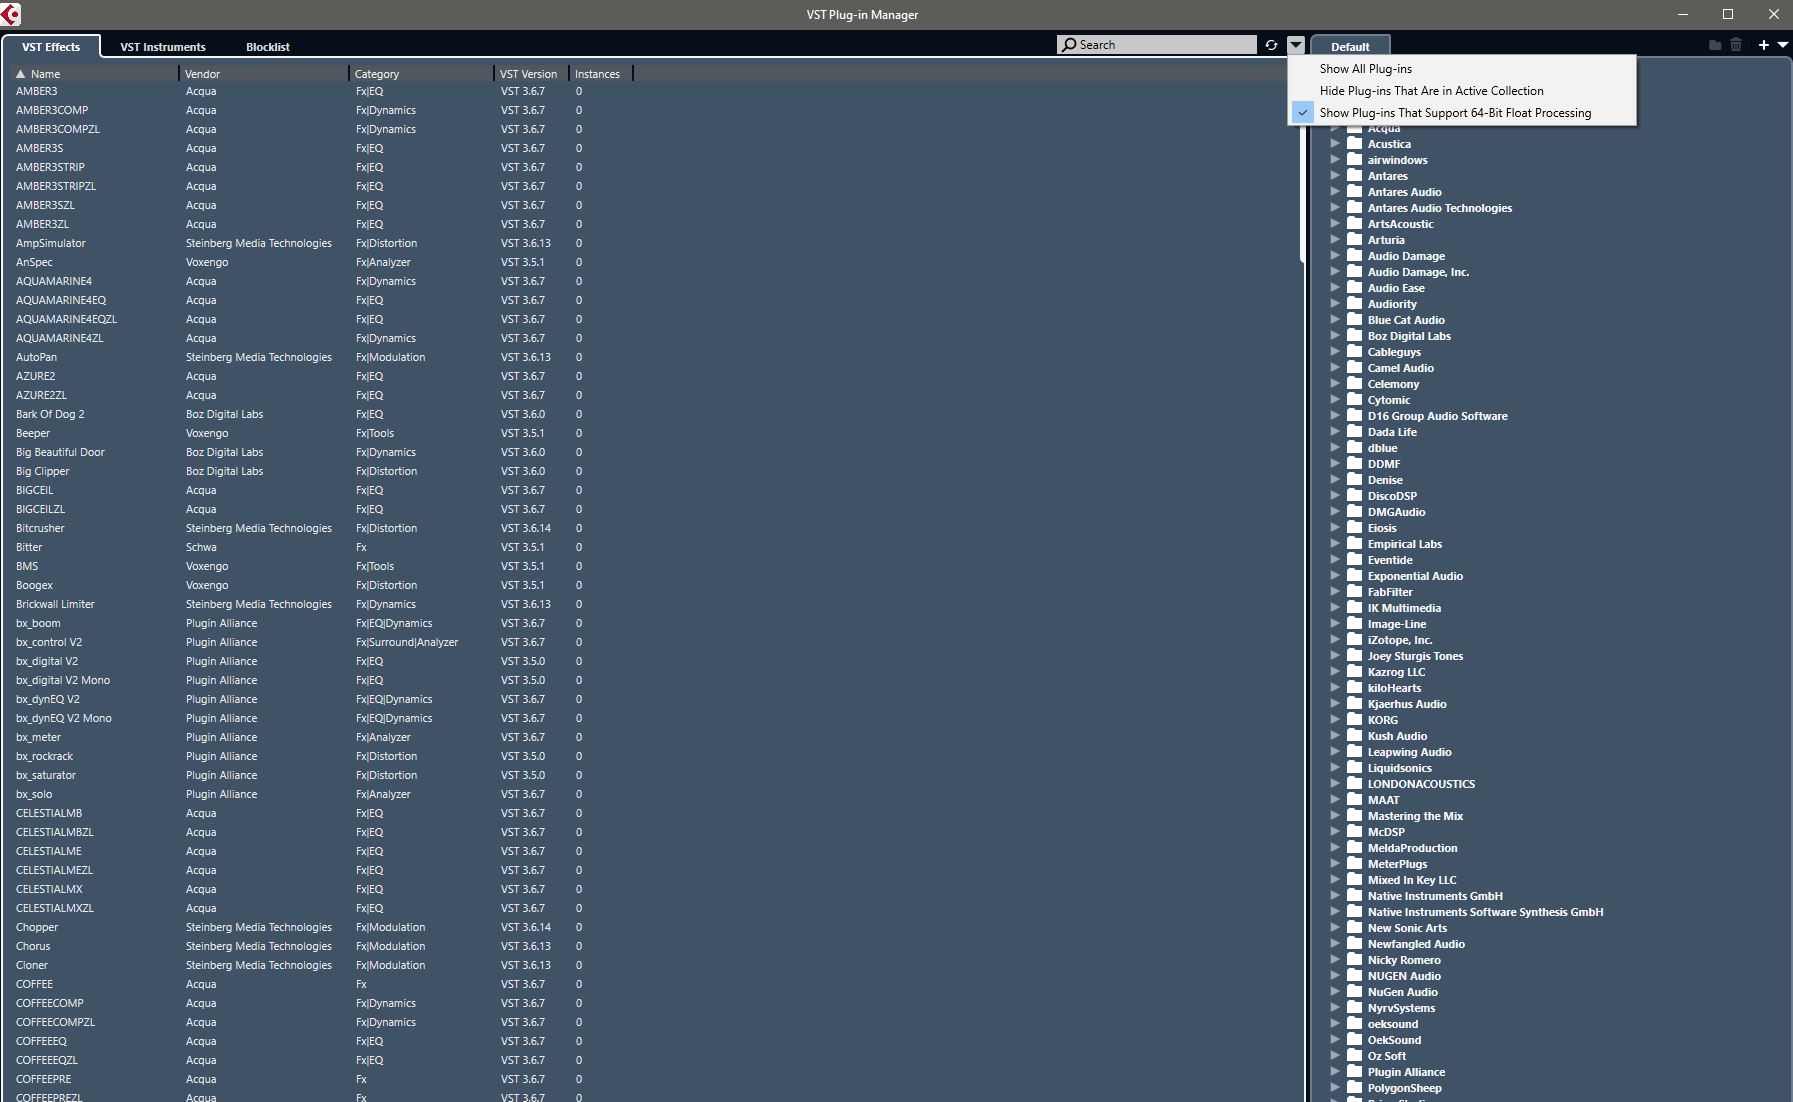Sort list by Category column header
The width and height of the screenshot is (1793, 1102).
coord(421,74)
